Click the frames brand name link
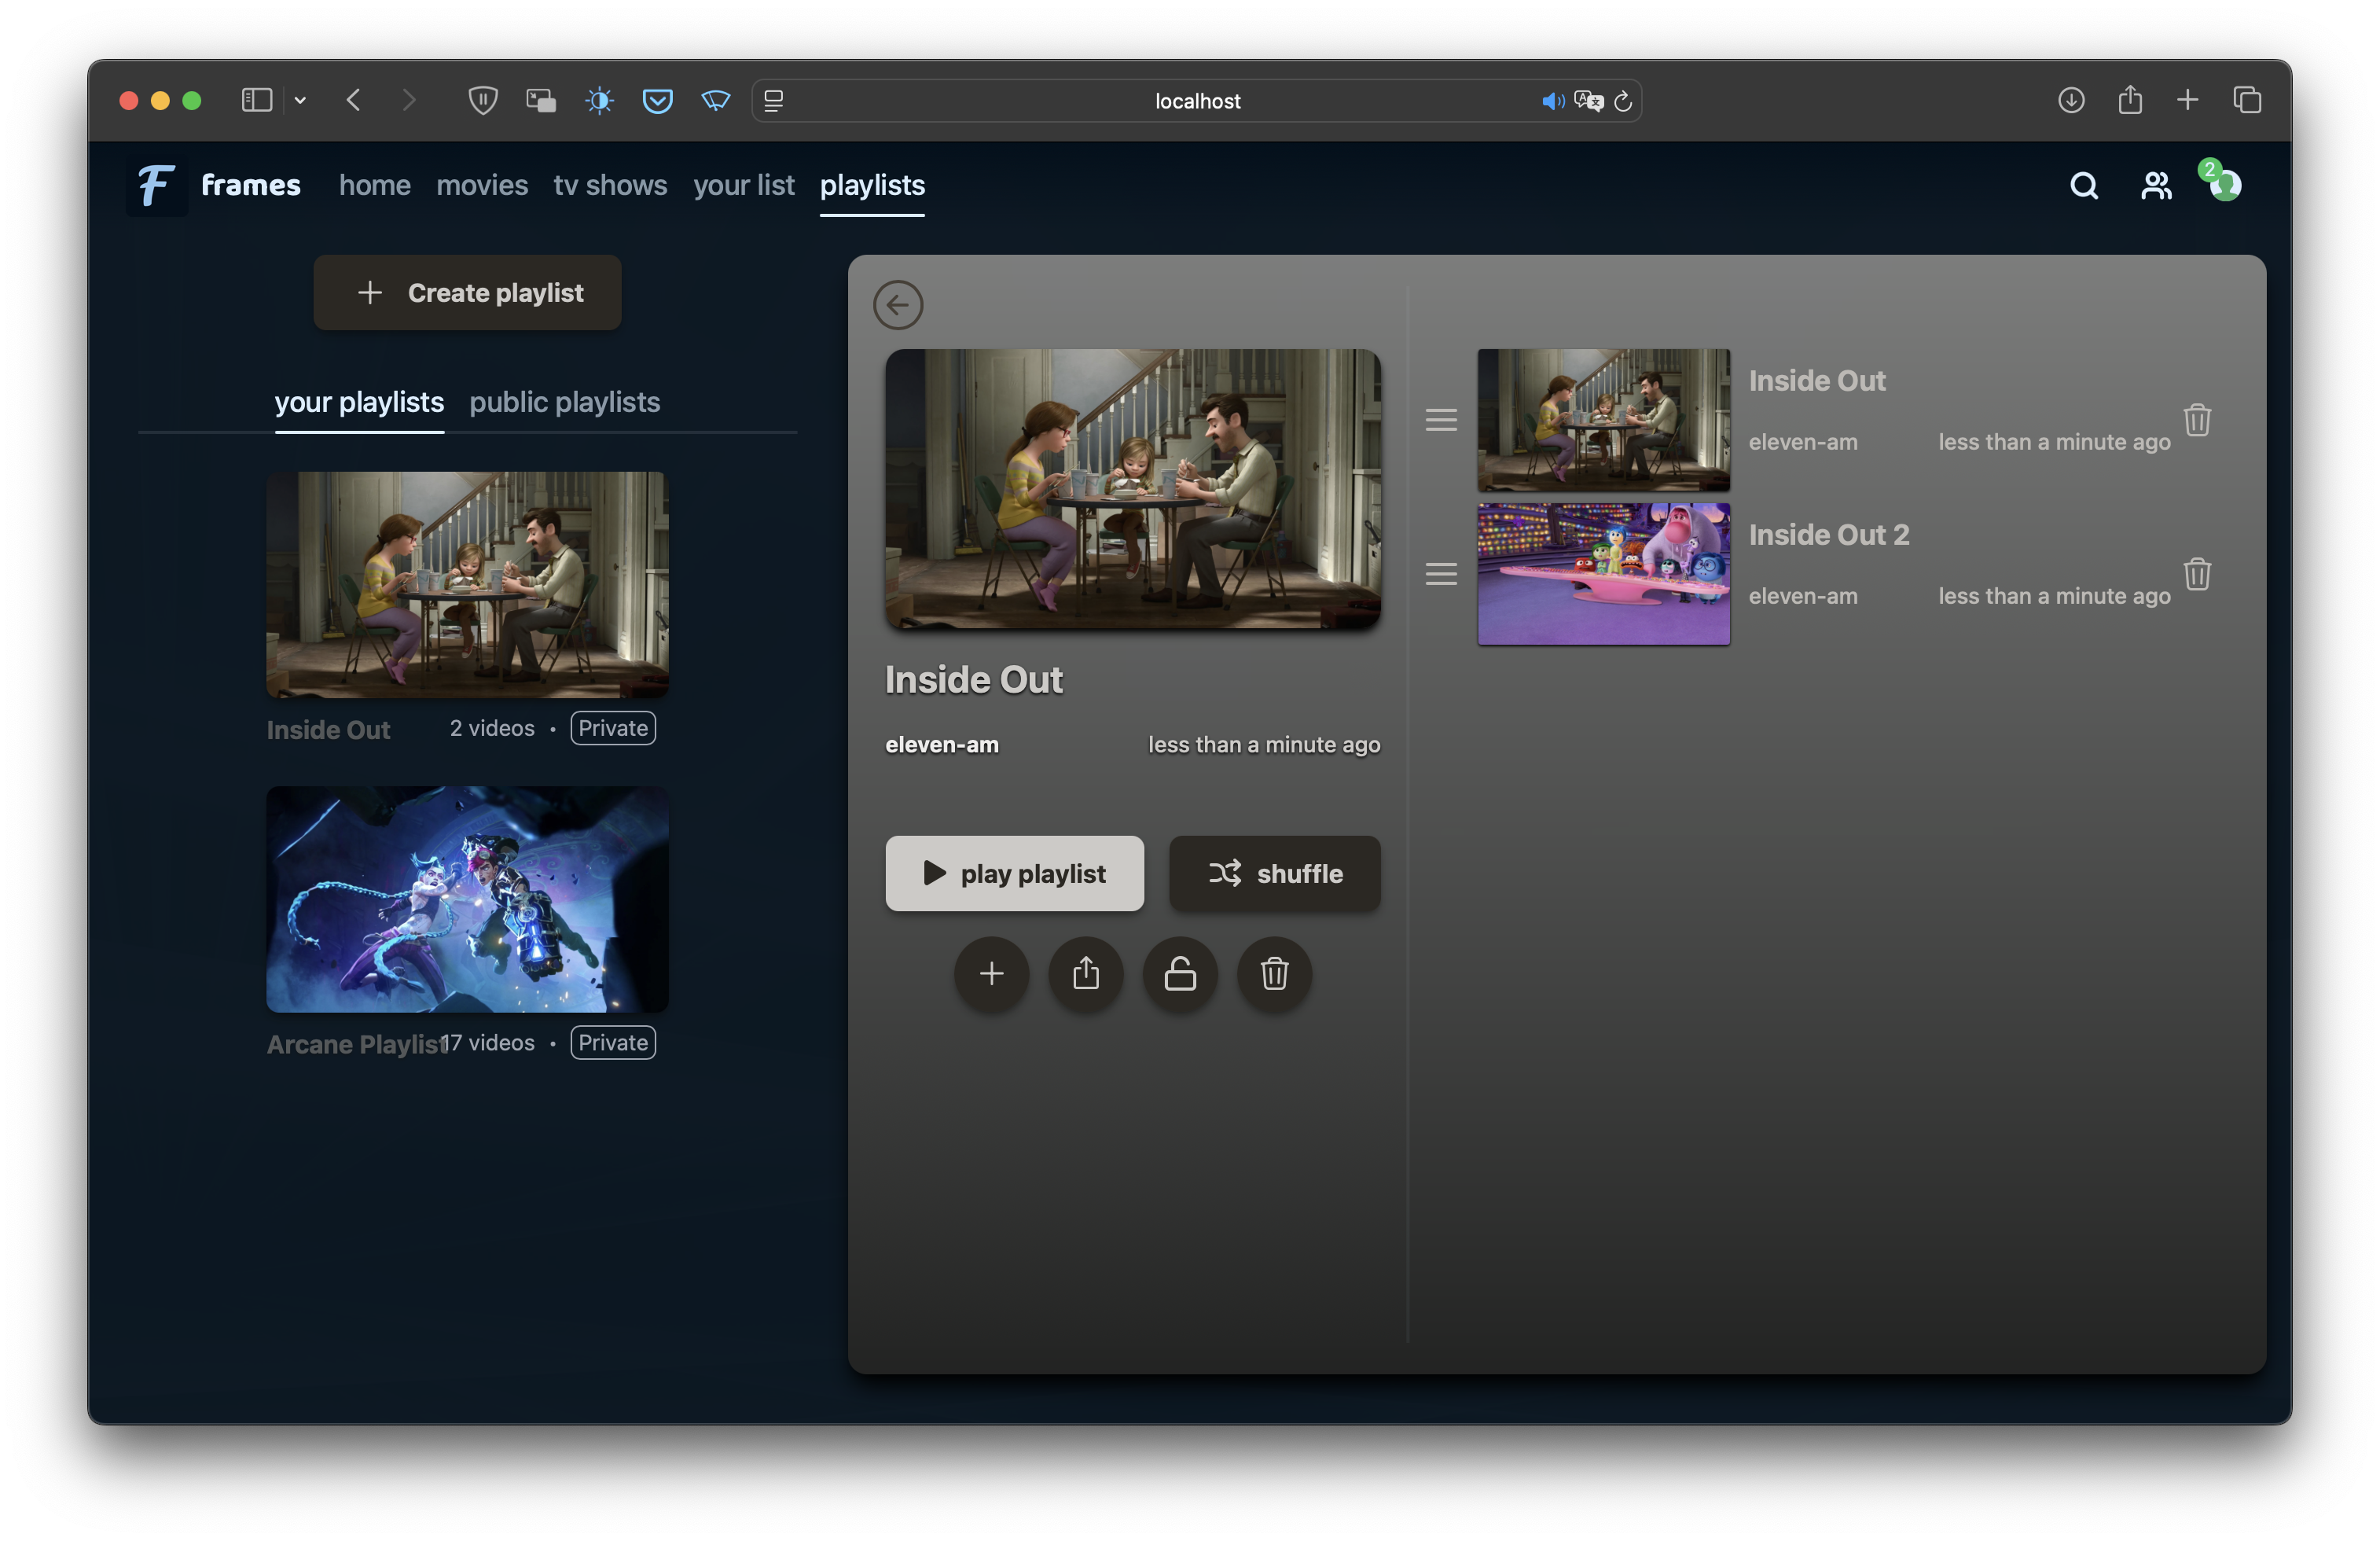2380x1541 pixels. 251,185
